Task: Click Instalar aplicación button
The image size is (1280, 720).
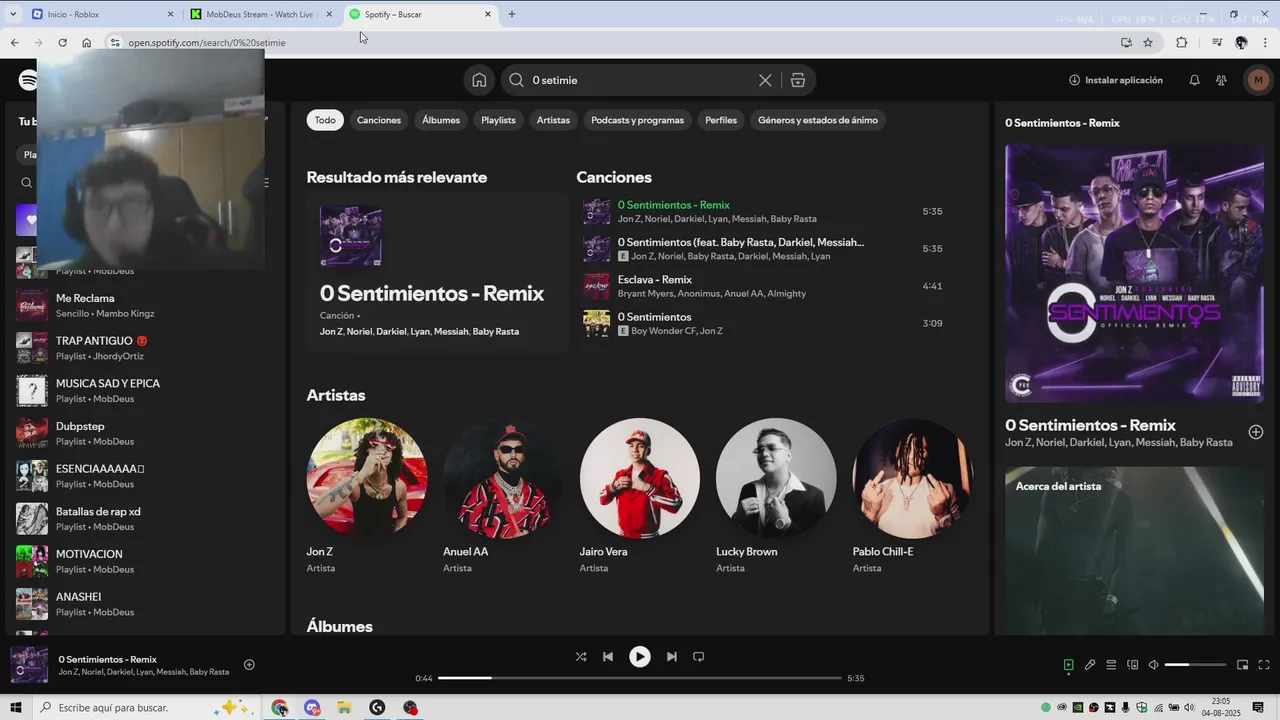Action: [1115, 80]
